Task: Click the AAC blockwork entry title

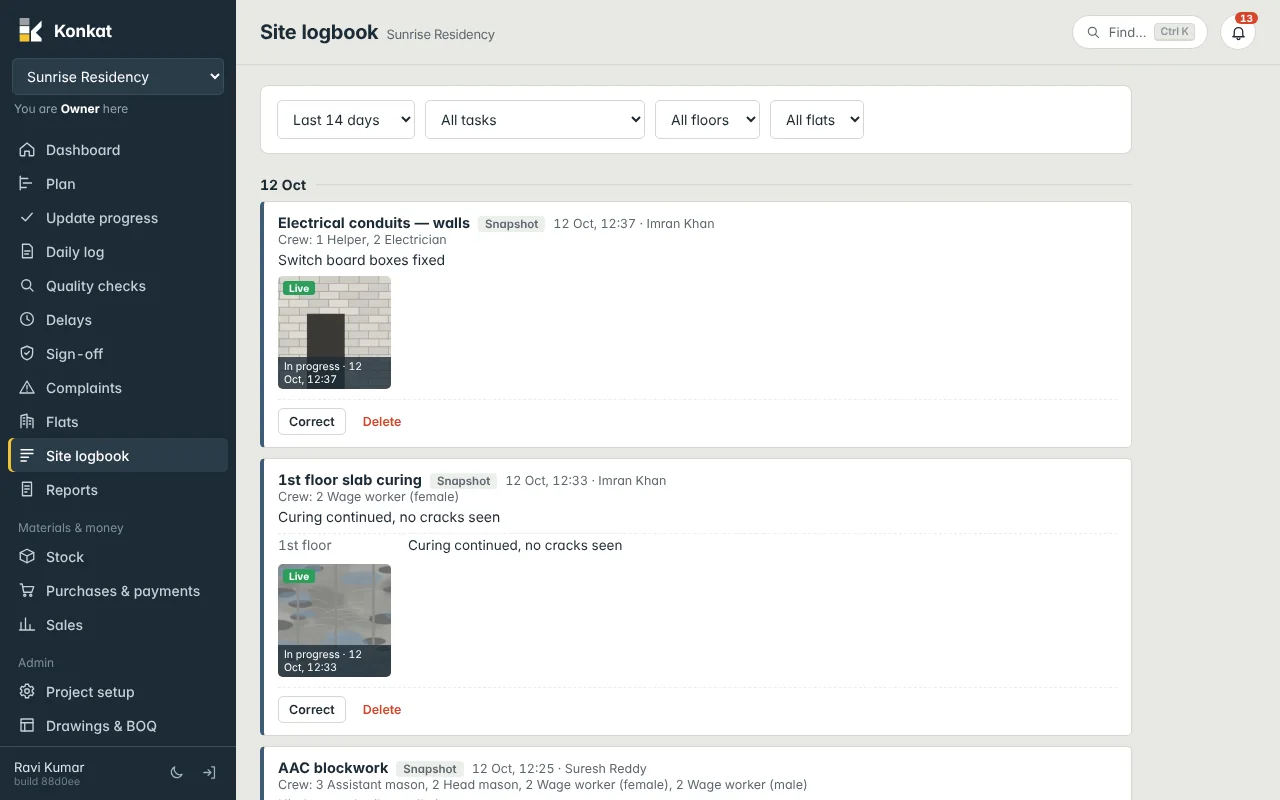Action: (333, 768)
